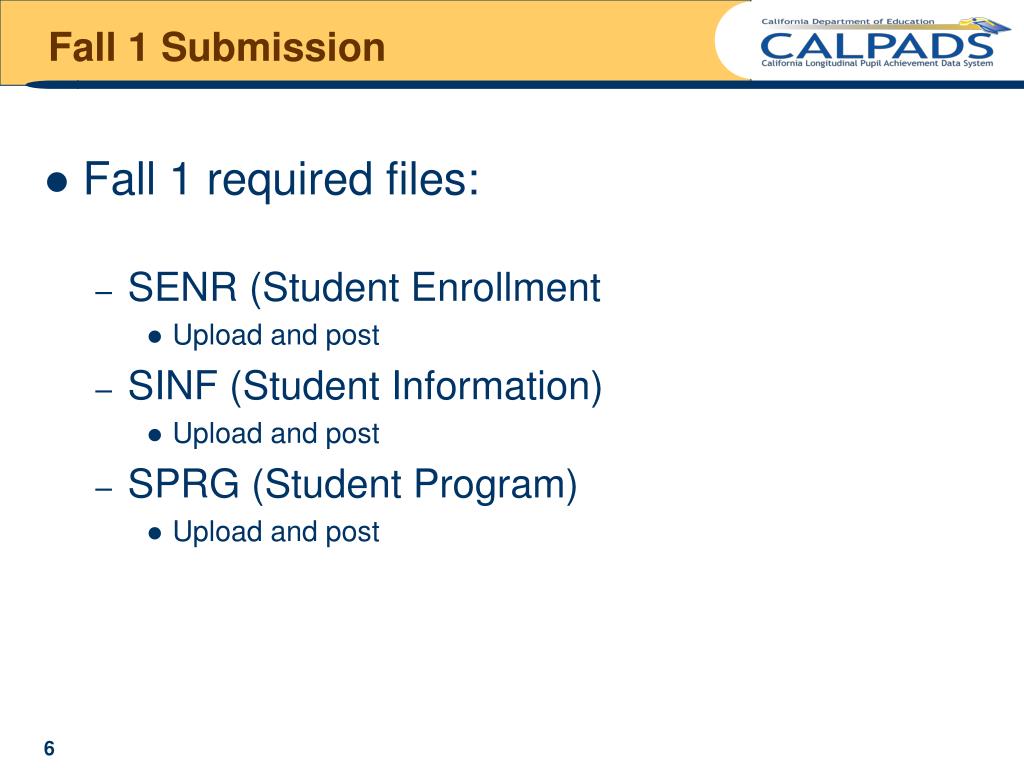Click Upload and post under SENR
Screen dimensions: 1024x768
[276, 336]
